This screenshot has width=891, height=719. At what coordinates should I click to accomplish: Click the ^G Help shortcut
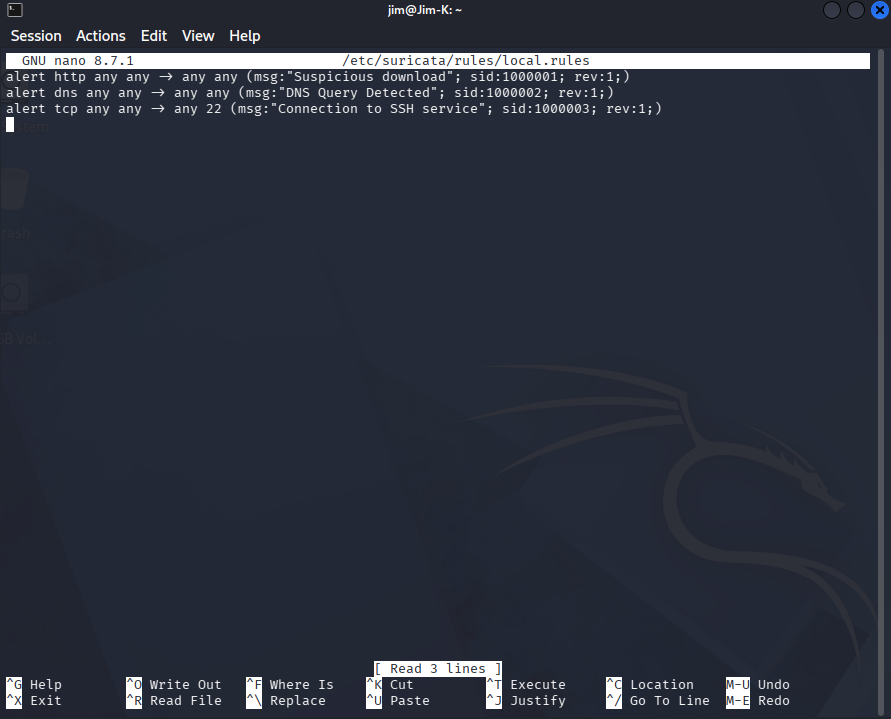coord(34,684)
